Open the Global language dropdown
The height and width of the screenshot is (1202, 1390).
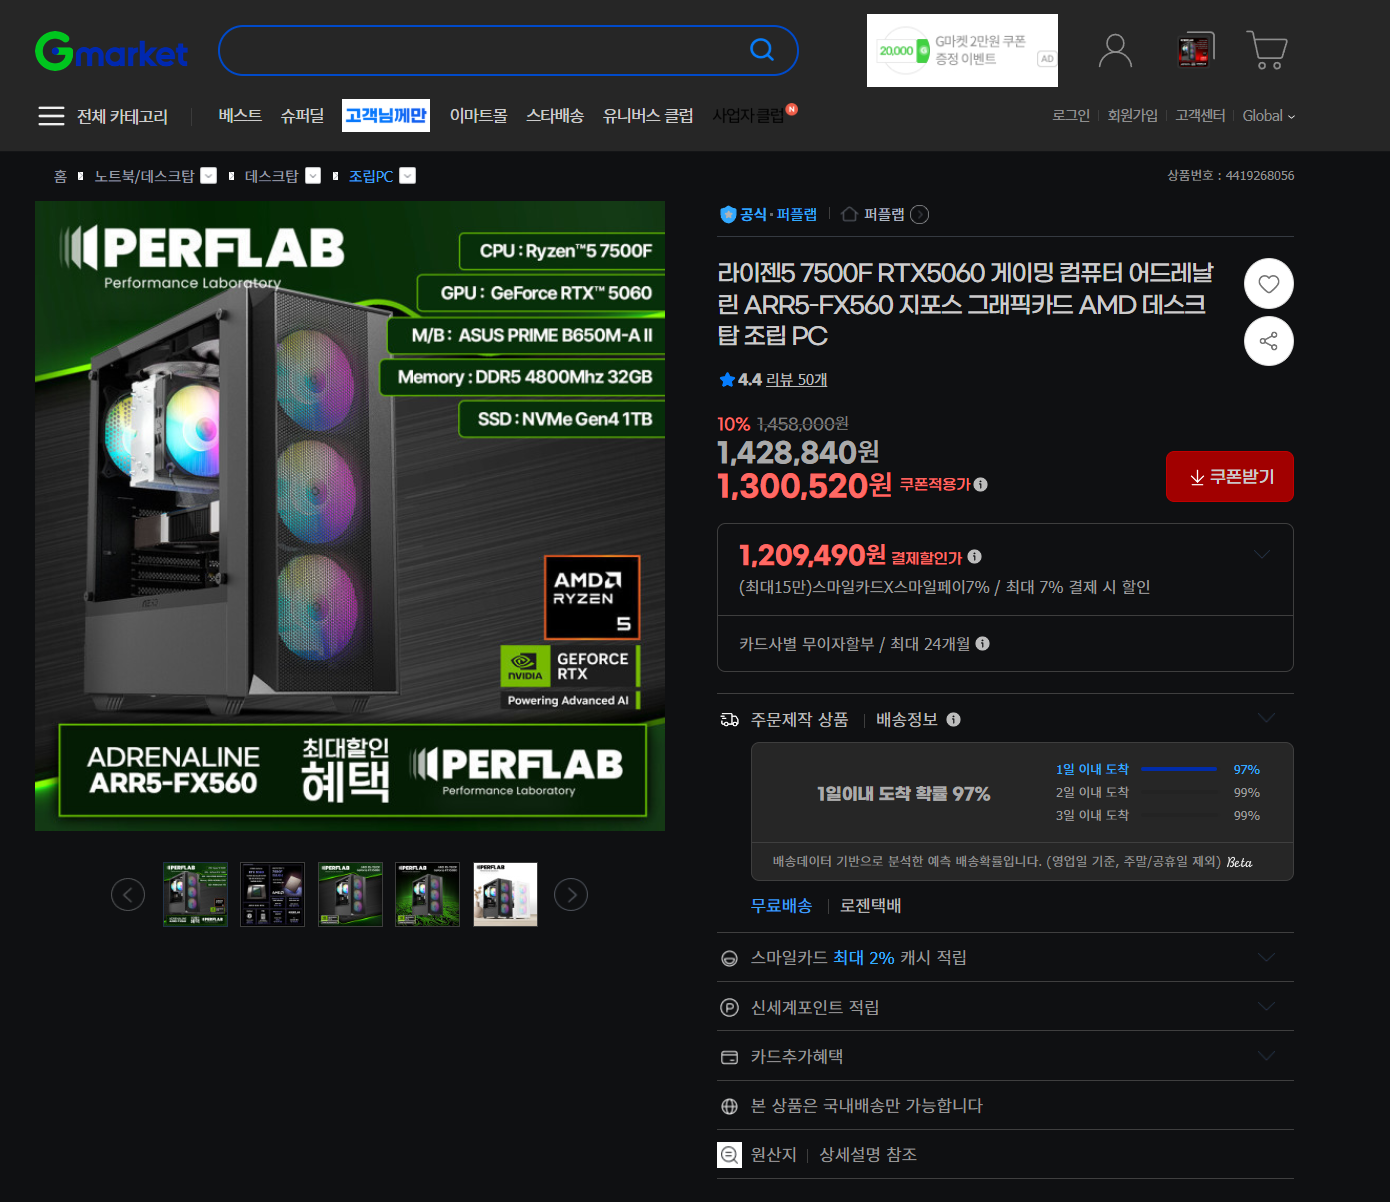coord(1268,116)
